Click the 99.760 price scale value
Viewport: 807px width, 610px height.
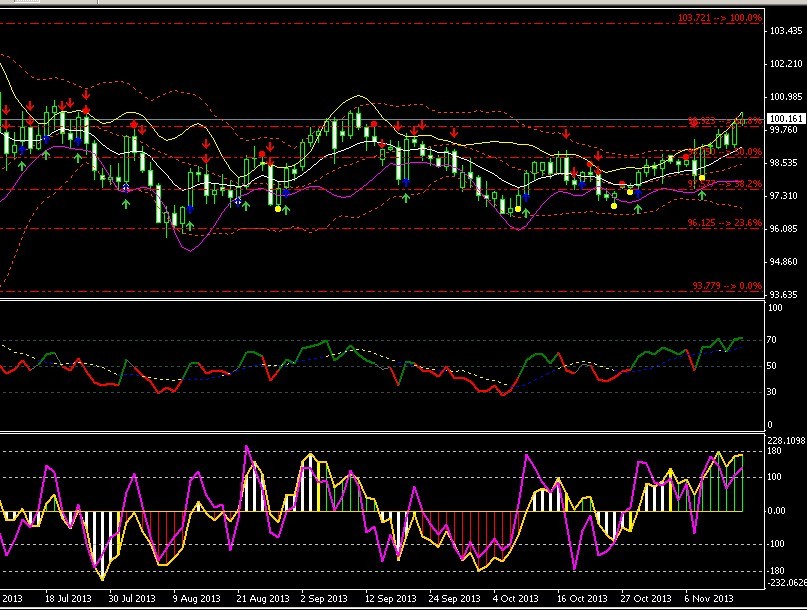(783, 130)
